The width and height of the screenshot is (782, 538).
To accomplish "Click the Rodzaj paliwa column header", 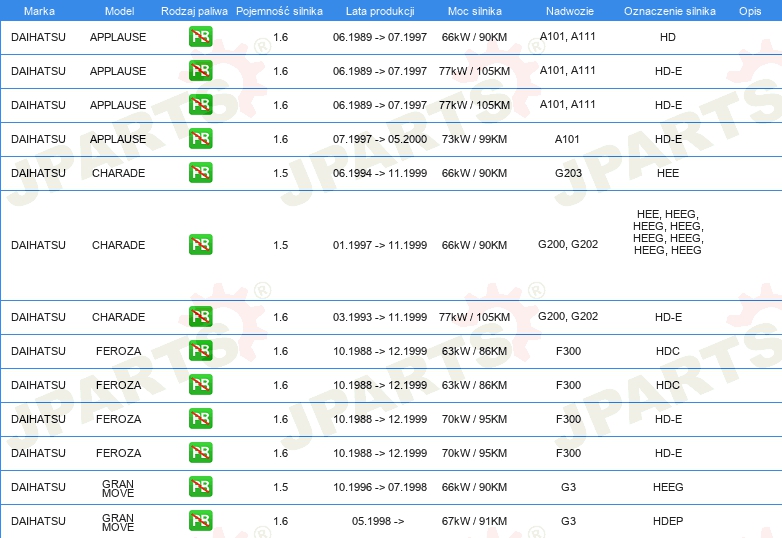I will [194, 11].
